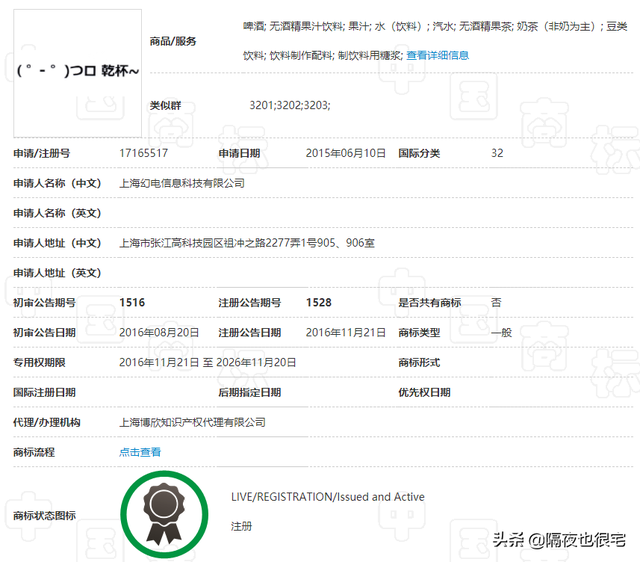Select preliminary announcement date 2016年08月20日
The height and width of the screenshot is (562, 640).
[x=159, y=333]
